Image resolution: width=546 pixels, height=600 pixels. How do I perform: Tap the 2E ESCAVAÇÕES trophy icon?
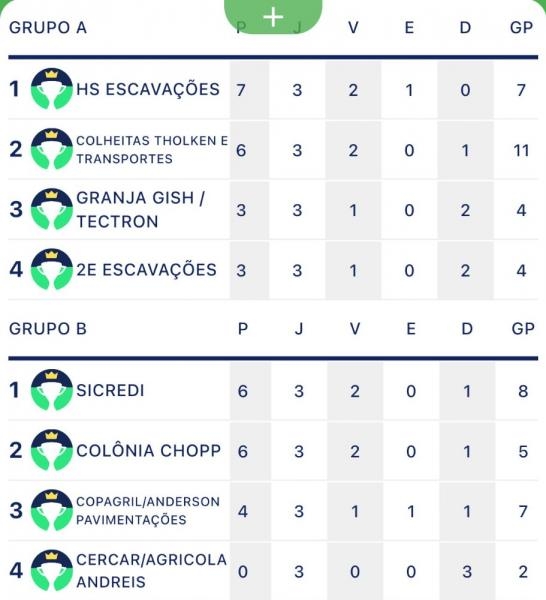[x=52, y=269]
